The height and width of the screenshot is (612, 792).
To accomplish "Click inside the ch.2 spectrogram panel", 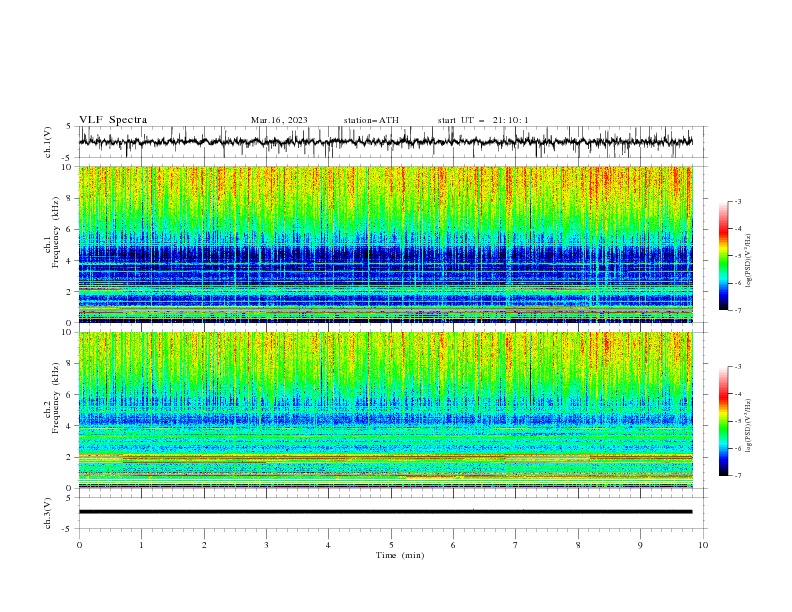I will coord(385,410).
